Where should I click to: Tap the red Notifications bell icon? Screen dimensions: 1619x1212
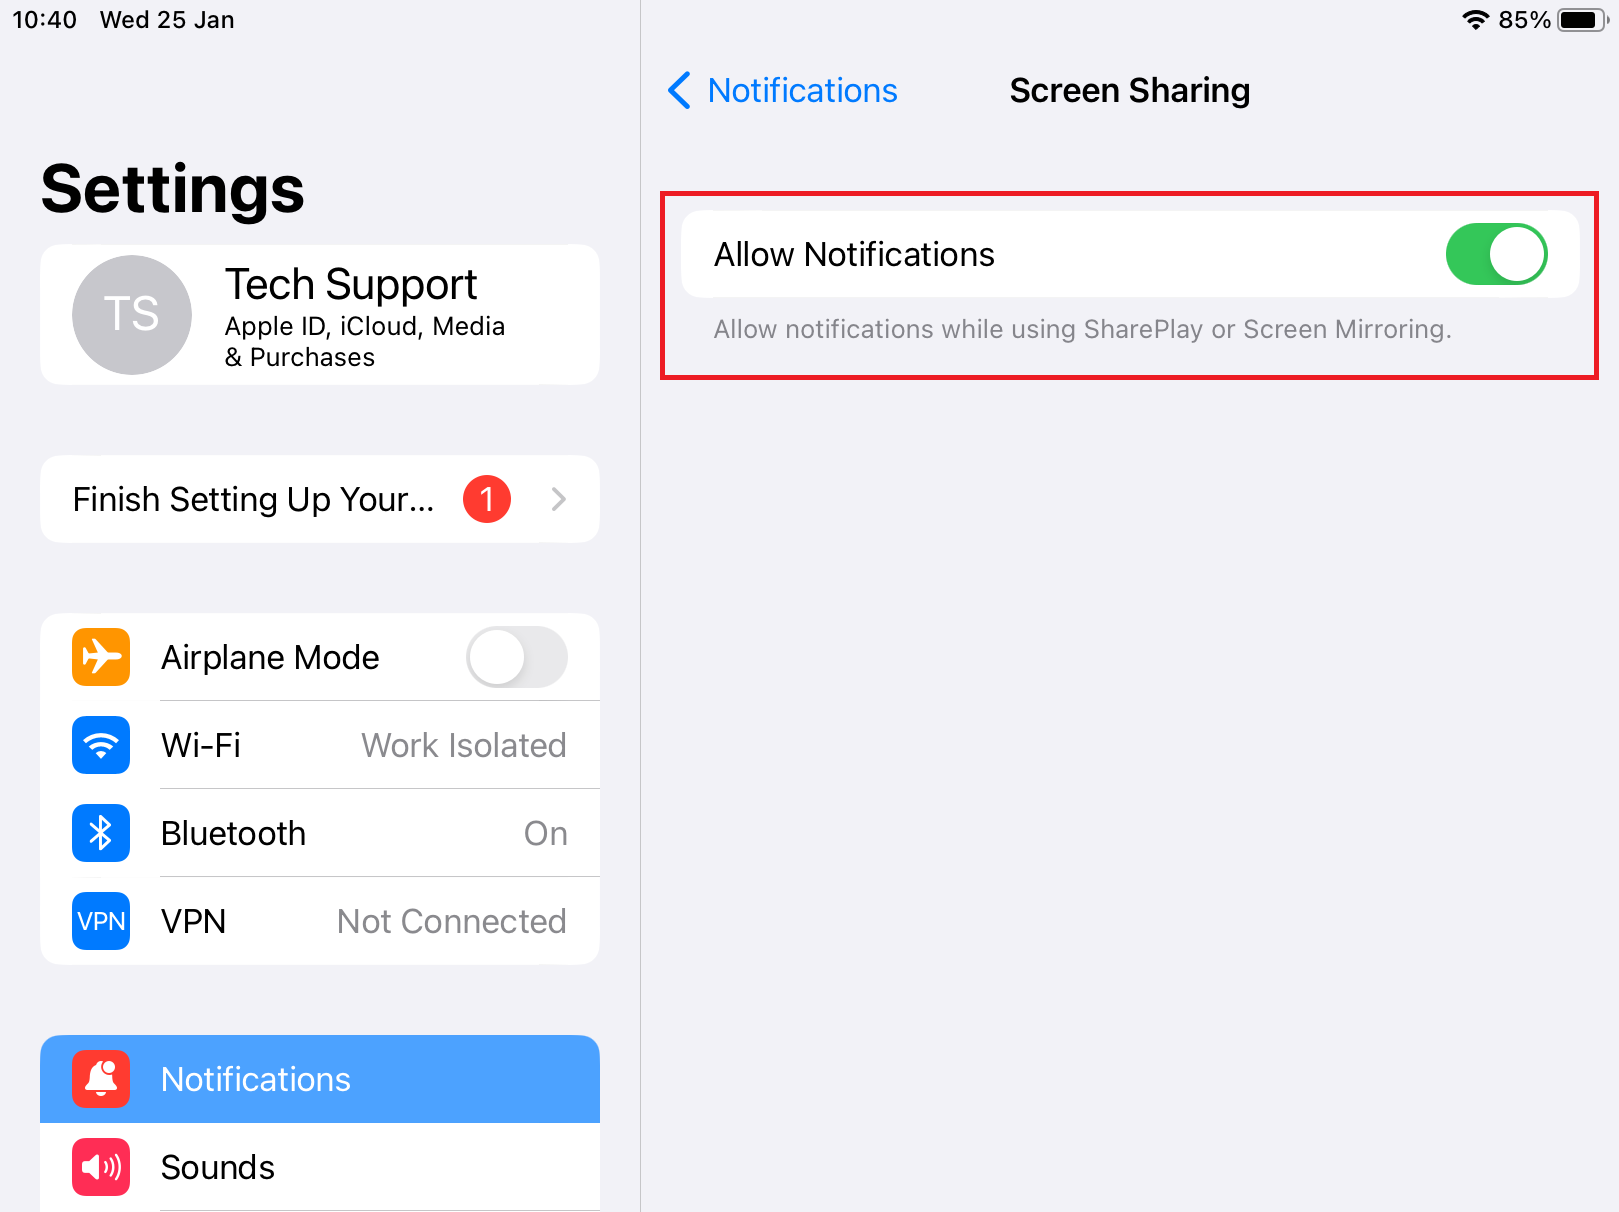101,1079
